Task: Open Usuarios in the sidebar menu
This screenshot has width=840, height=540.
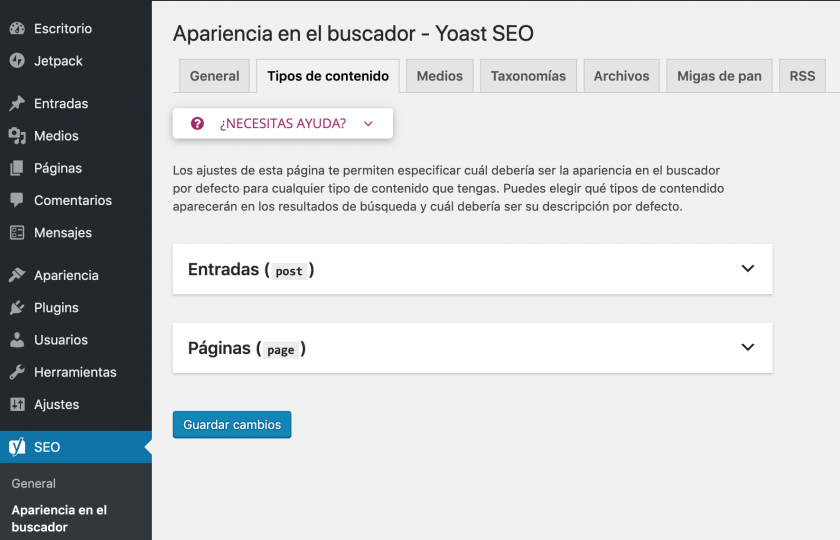Action: coord(60,340)
